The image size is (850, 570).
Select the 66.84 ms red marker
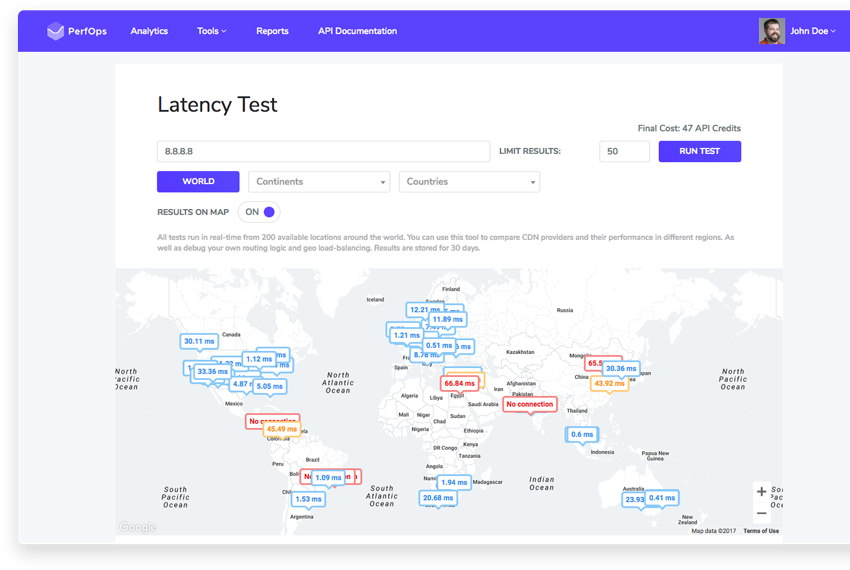[459, 383]
